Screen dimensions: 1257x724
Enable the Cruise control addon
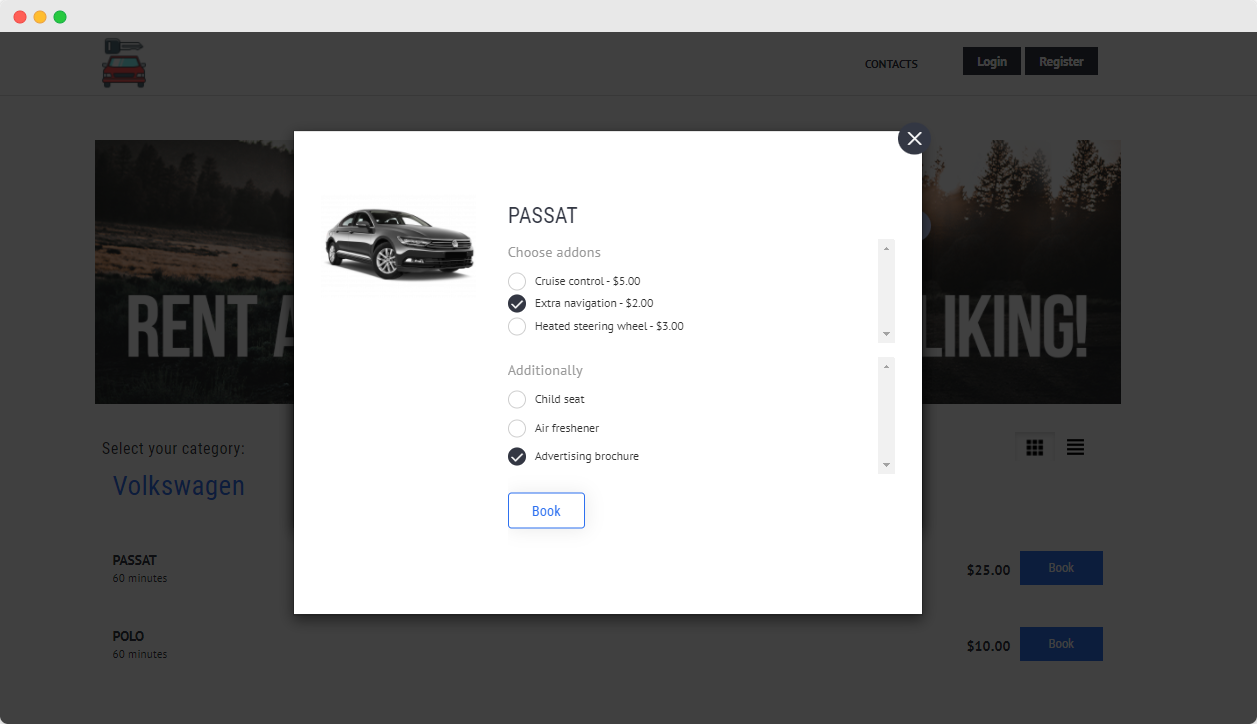tap(517, 281)
